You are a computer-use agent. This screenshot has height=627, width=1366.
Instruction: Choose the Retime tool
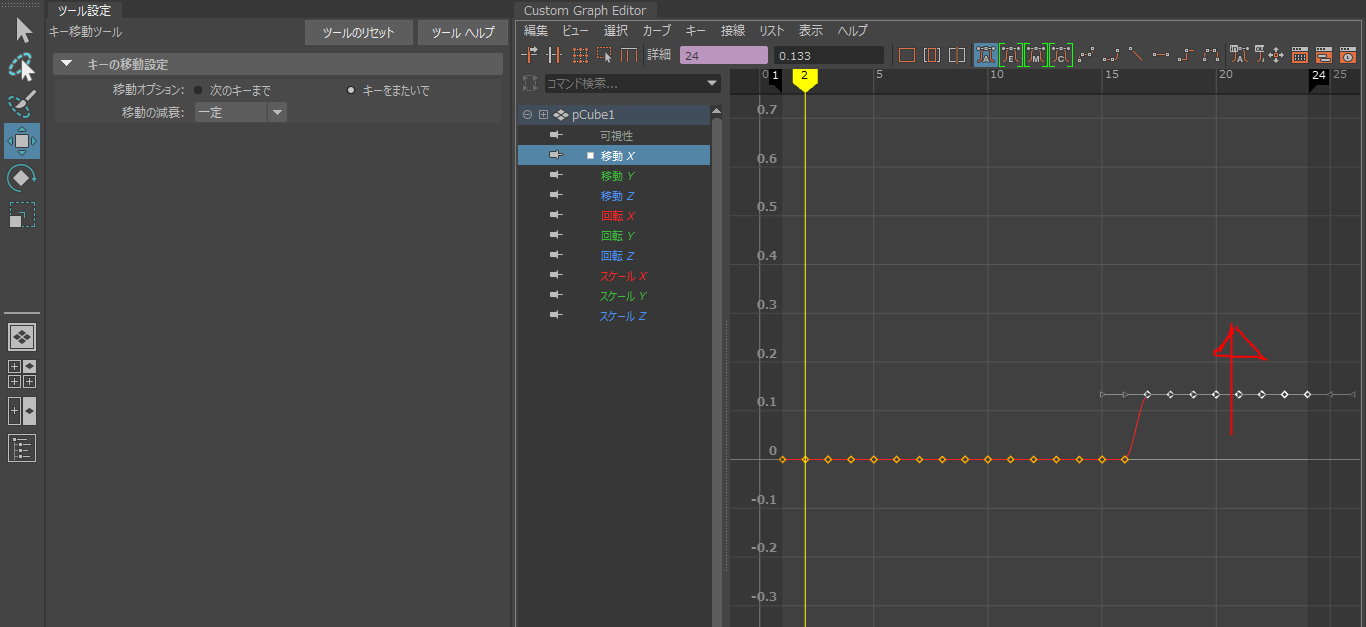point(629,55)
